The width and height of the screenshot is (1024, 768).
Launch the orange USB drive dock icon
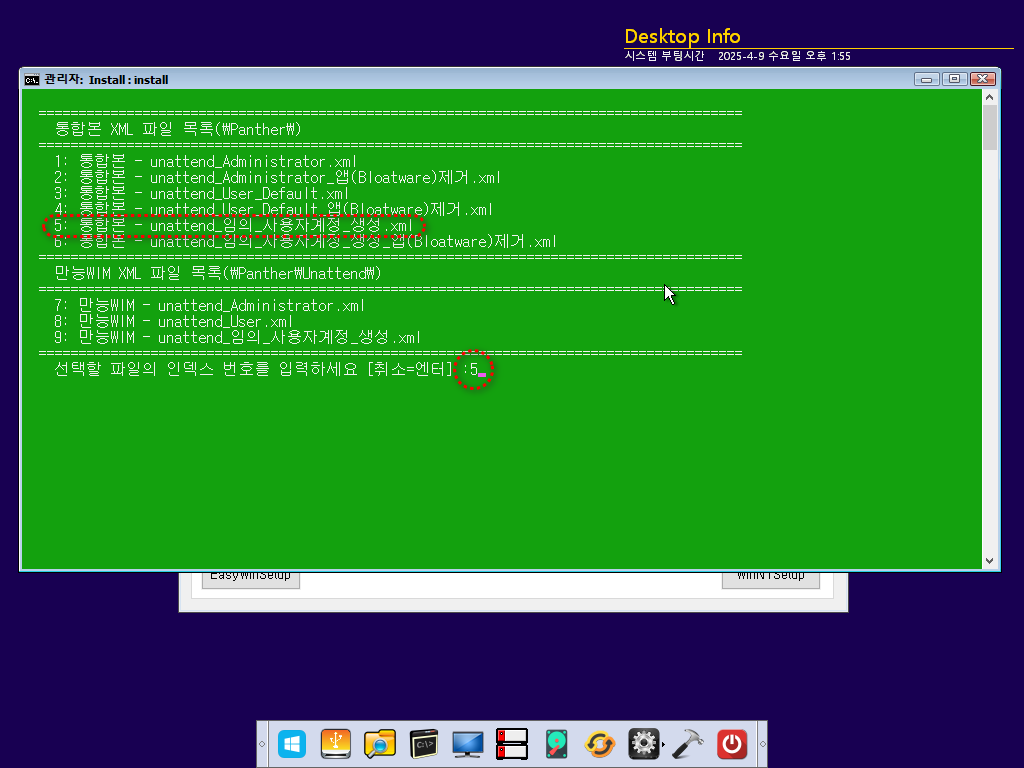click(x=336, y=744)
